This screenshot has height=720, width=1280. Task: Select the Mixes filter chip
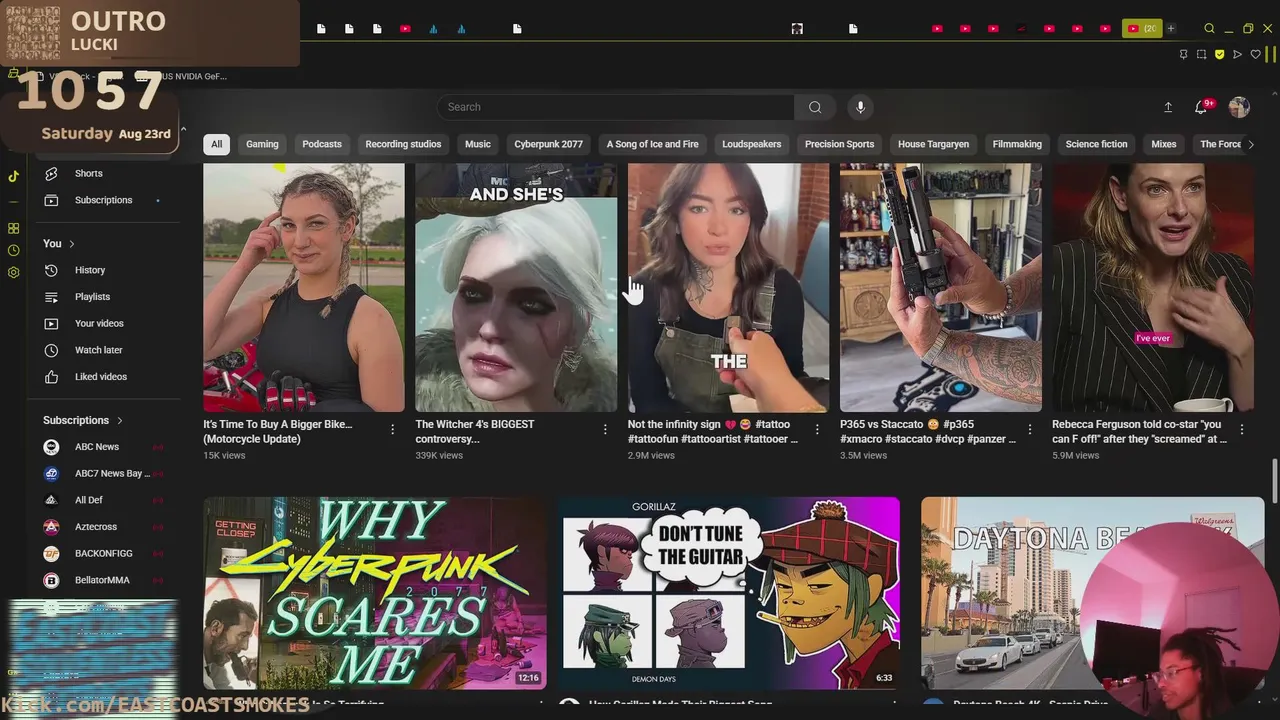[1164, 144]
